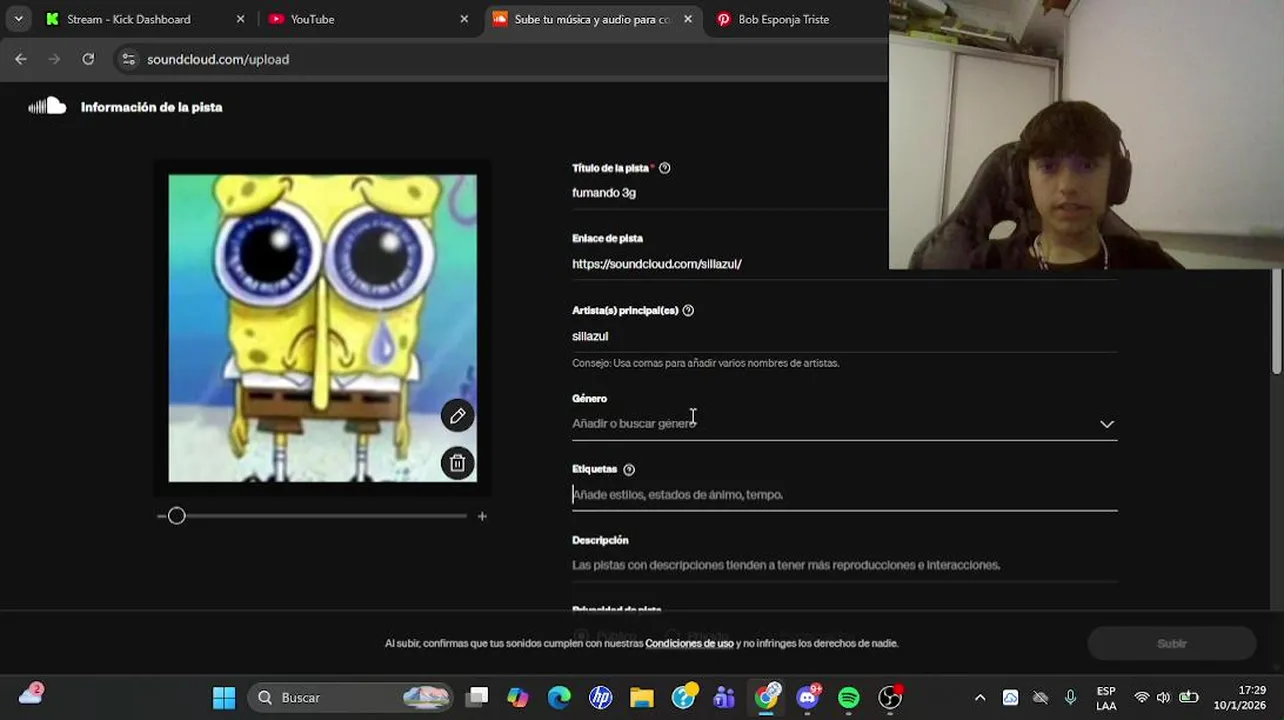The width and height of the screenshot is (1284, 720).
Task: Click the battery icon in tray
Action: point(1188,697)
